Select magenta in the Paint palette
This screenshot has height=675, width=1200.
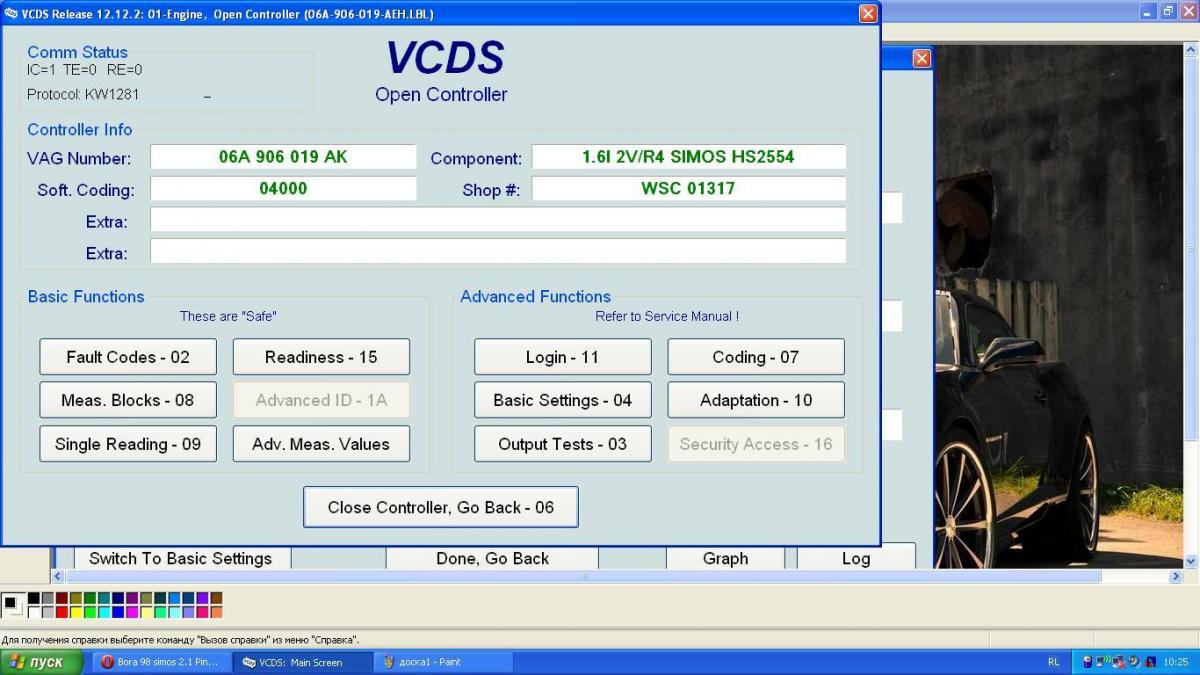click(132, 612)
